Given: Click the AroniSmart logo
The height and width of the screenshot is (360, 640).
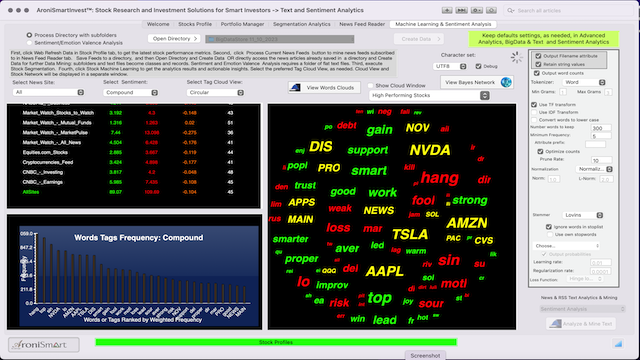Looking at the screenshot, I should (44, 345).
